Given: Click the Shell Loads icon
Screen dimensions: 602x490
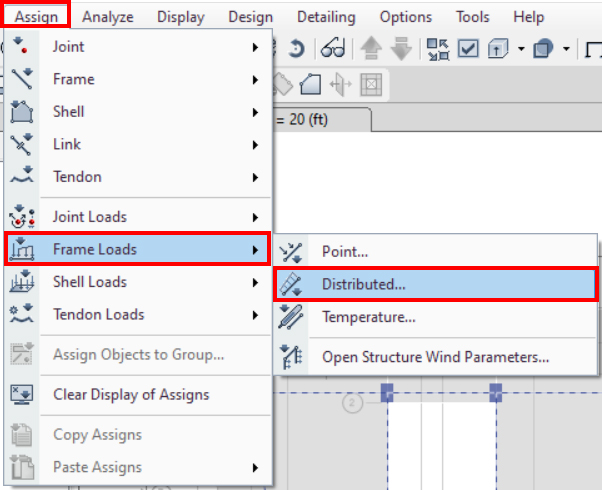Looking at the screenshot, I should click(x=22, y=282).
